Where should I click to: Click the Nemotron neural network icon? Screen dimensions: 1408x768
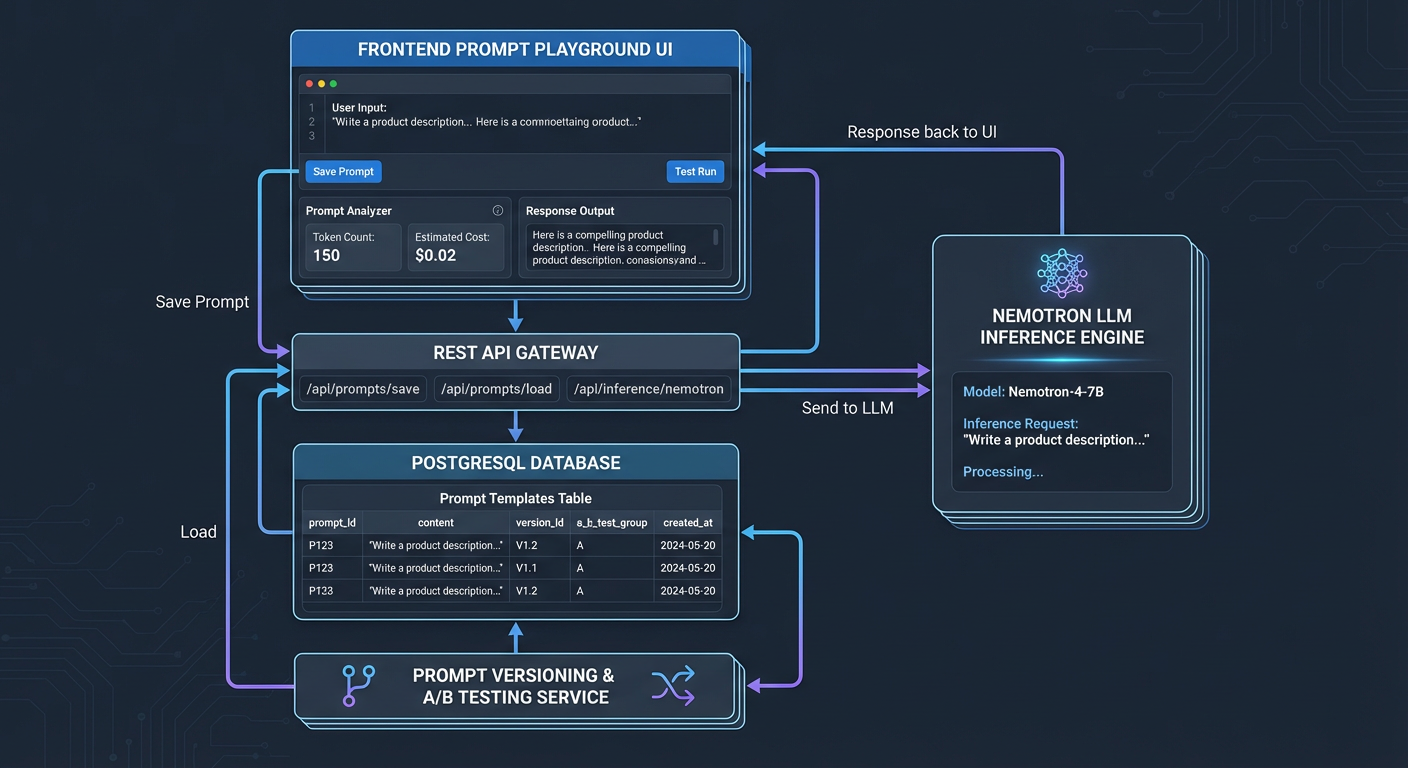1061,272
